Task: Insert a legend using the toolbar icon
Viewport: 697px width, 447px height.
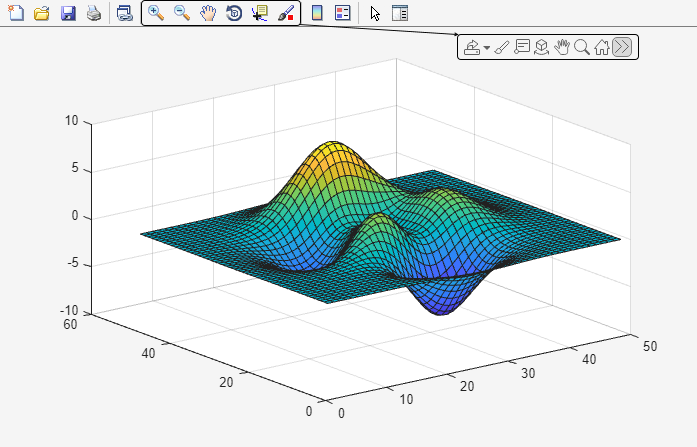Action: click(x=342, y=14)
